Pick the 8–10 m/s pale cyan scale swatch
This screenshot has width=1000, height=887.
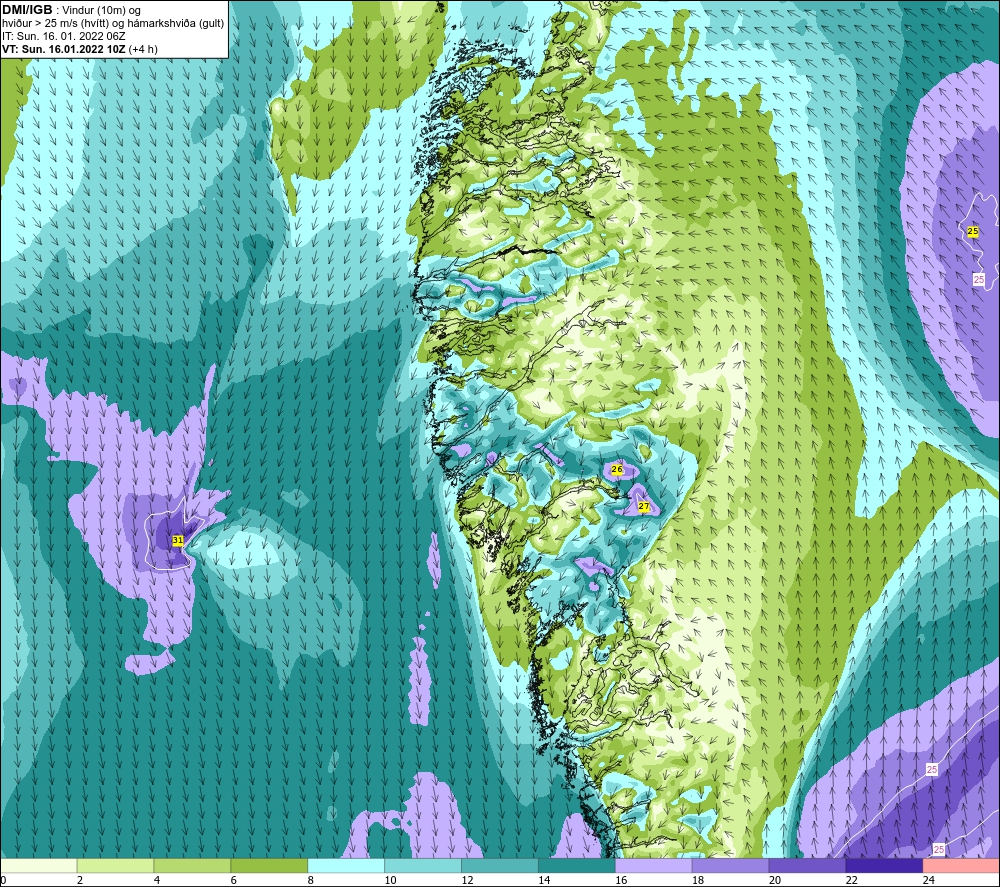click(346, 865)
